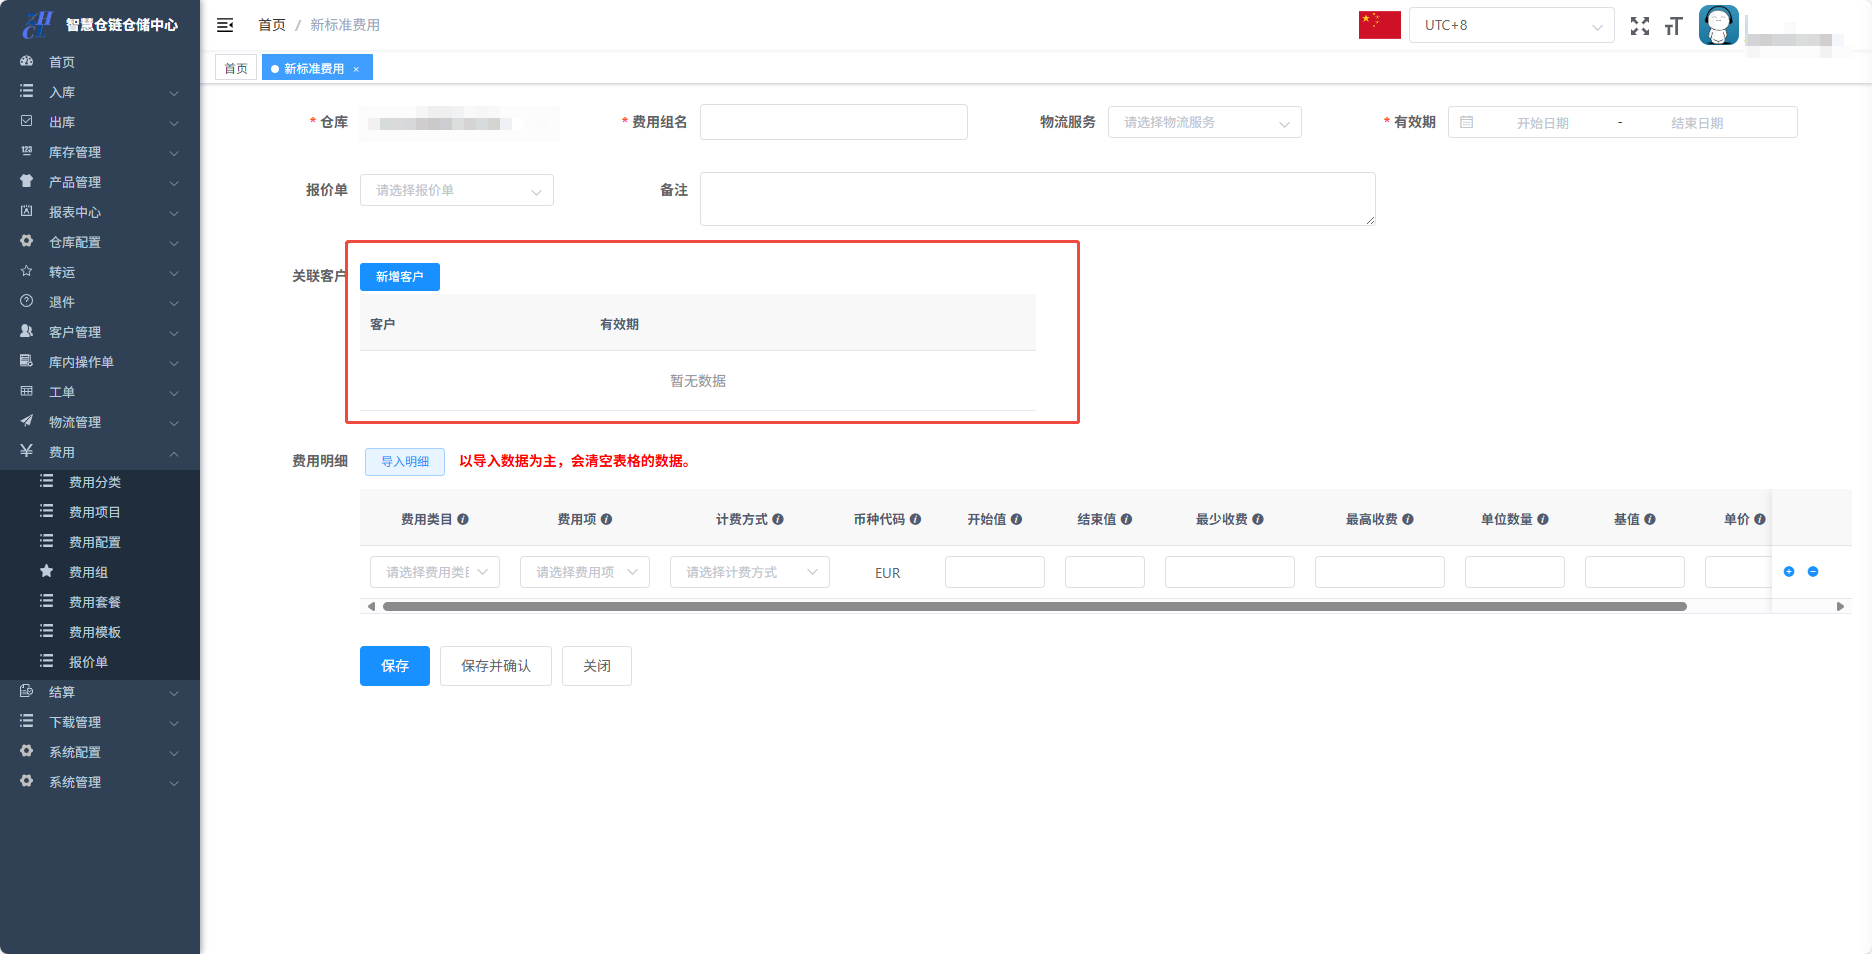Focus the 最少收费 input in table row
The width and height of the screenshot is (1872, 954).
click(1230, 572)
